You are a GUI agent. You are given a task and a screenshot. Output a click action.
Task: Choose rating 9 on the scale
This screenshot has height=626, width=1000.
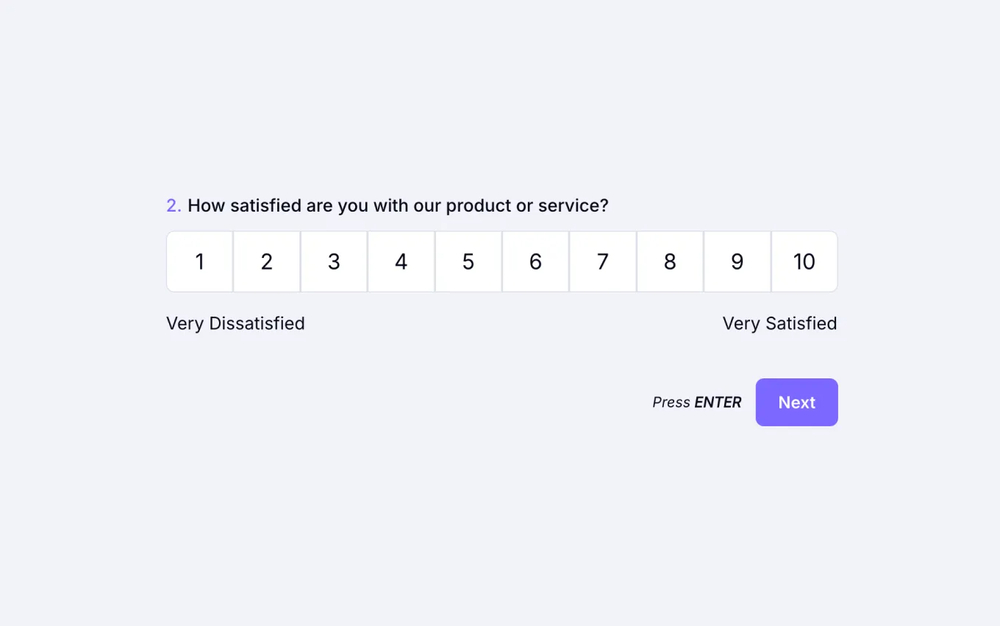[737, 261]
